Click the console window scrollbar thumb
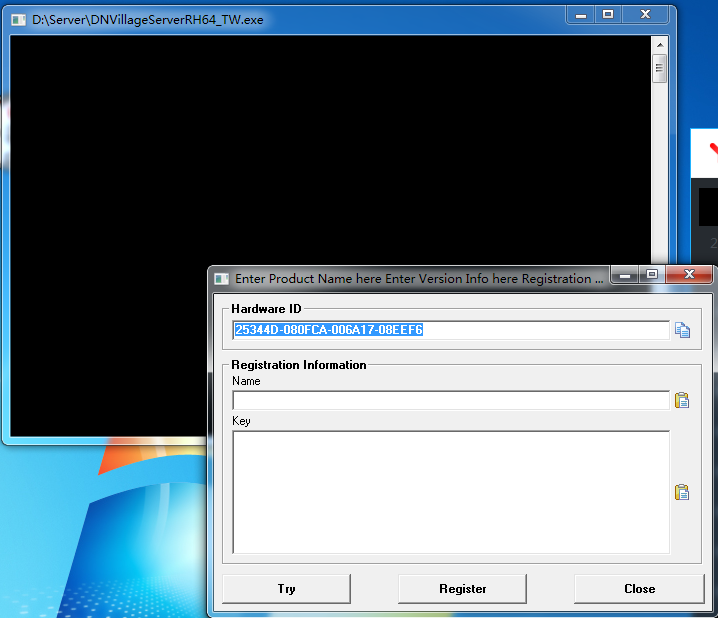718x618 pixels. pos(659,68)
